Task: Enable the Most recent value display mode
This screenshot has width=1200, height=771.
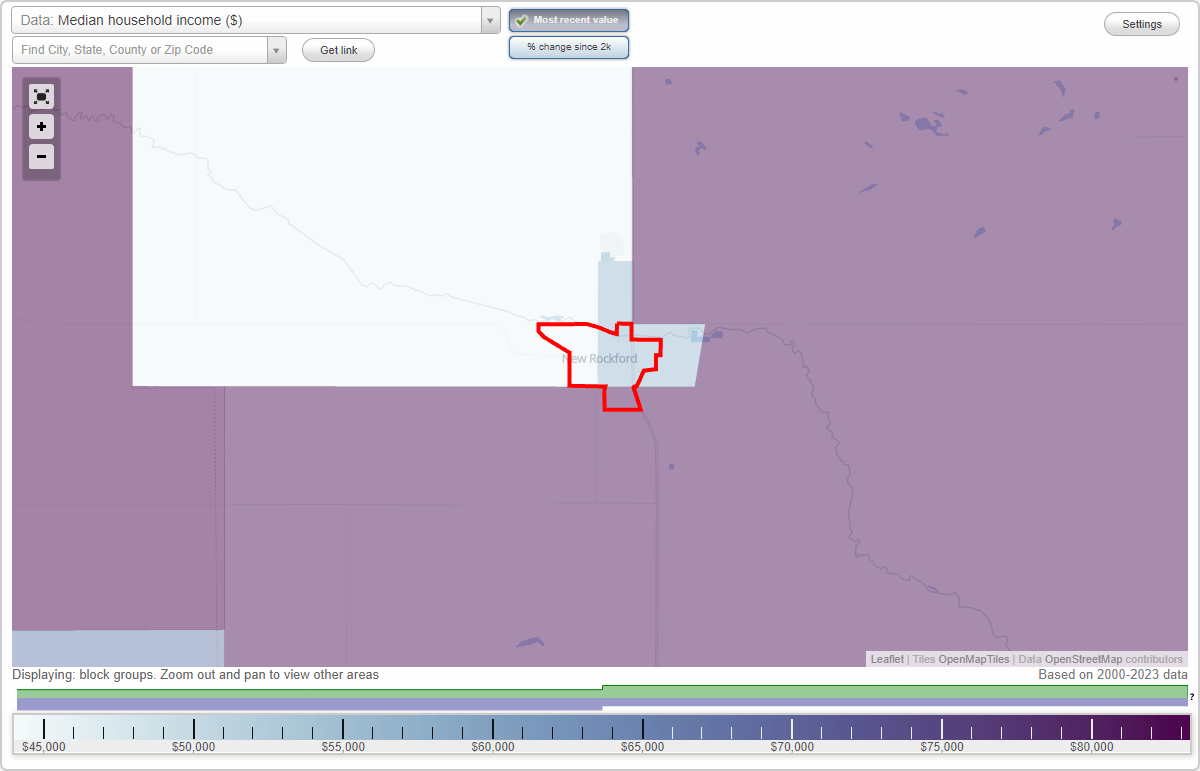Action: click(x=568, y=20)
